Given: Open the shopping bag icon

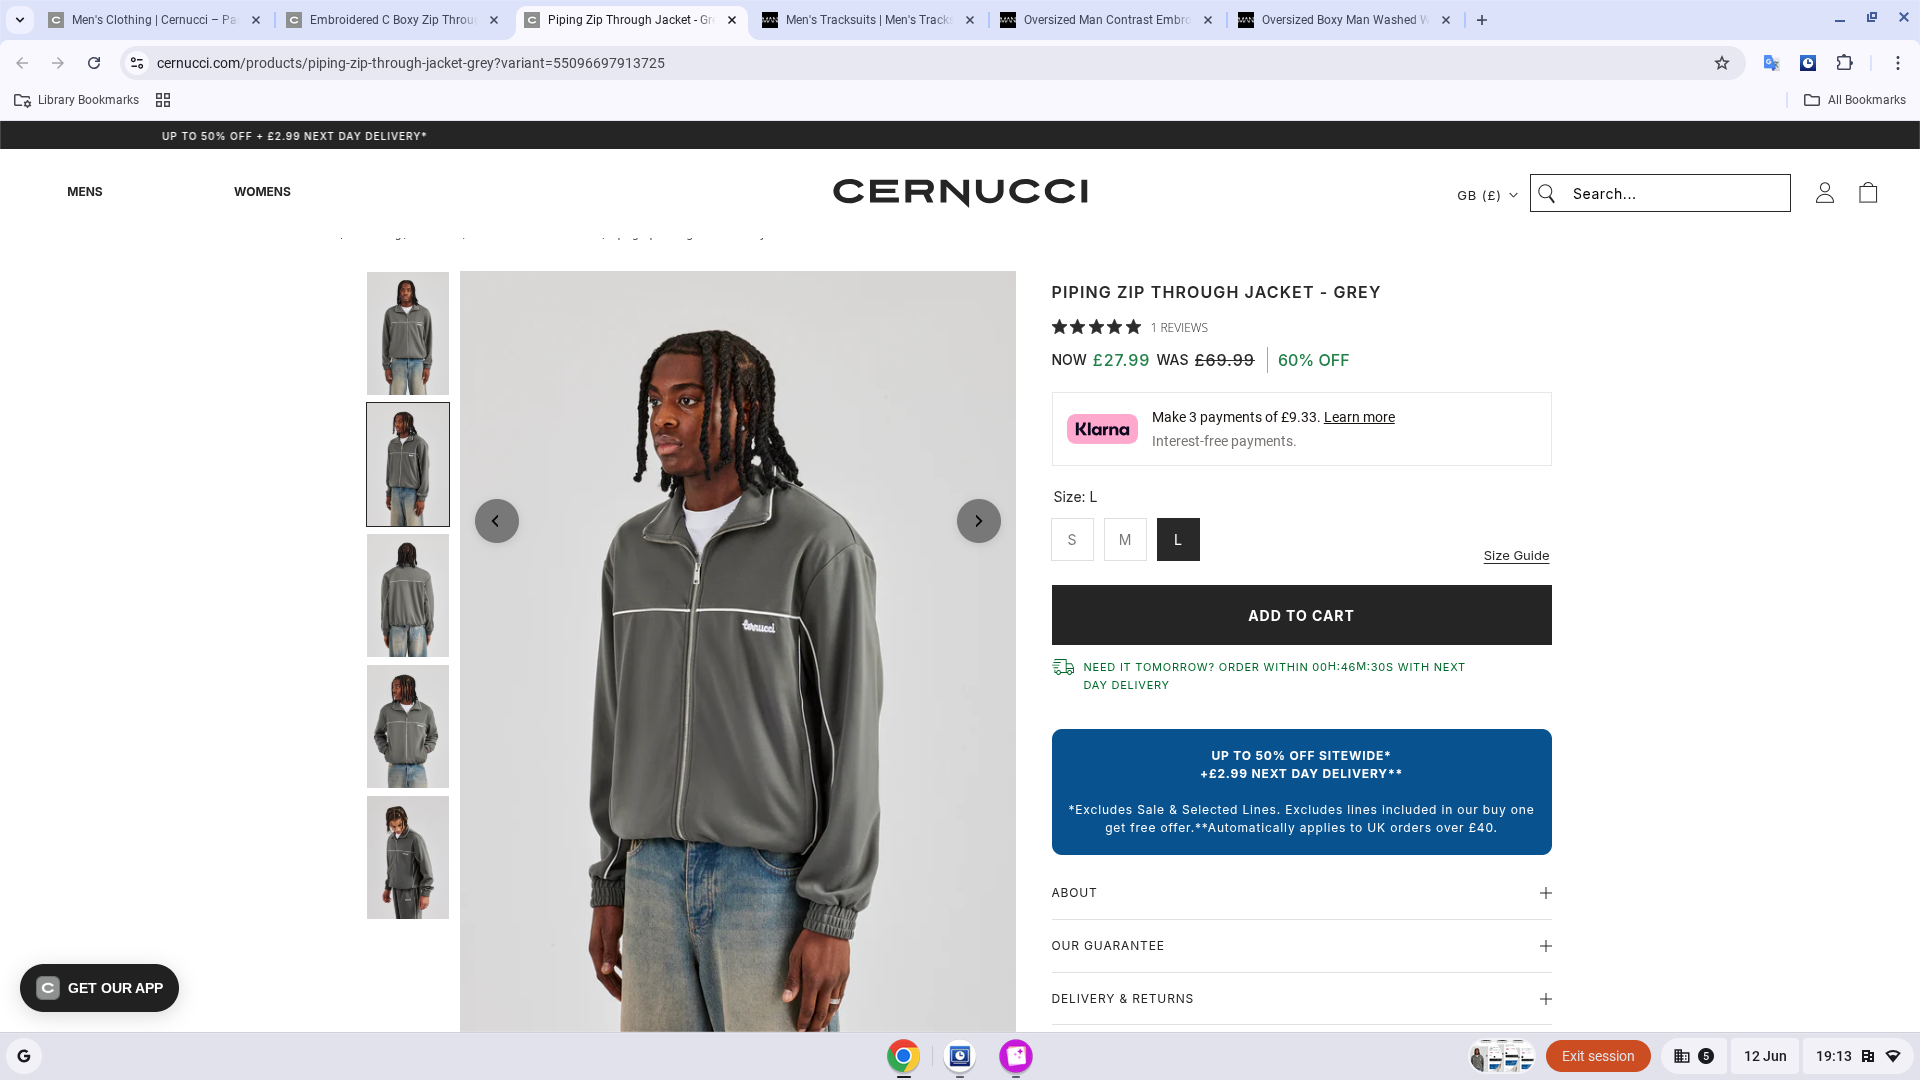Looking at the screenshot, I should pos(1868,193).
